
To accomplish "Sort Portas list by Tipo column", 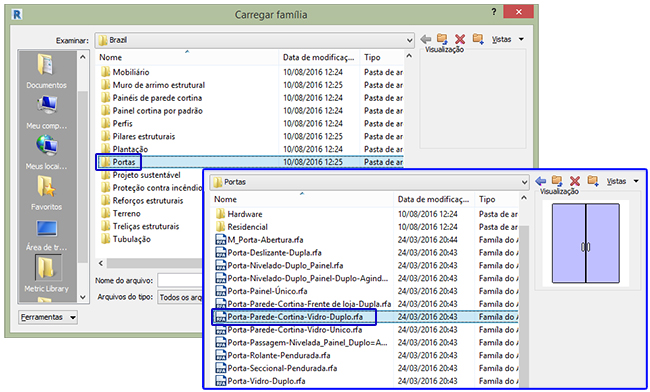I will click(497, 199).
